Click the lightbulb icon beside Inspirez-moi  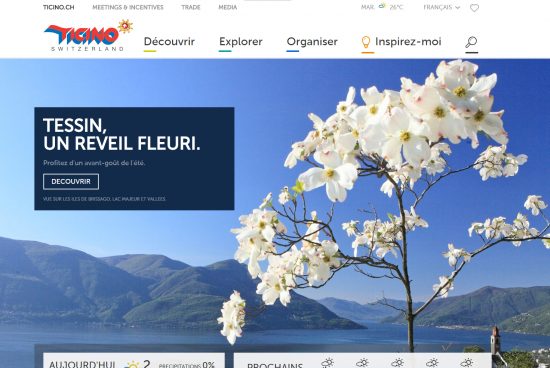point(366,42)
